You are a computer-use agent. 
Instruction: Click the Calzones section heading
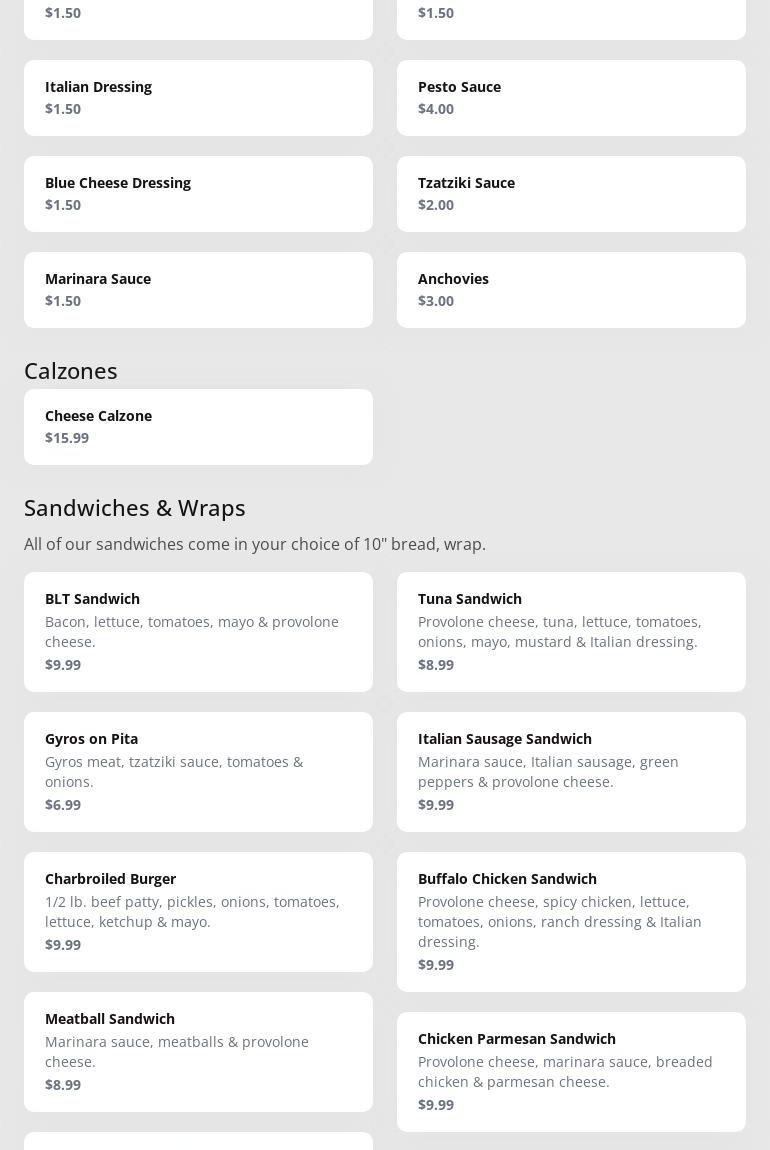(x=71, y=371)
